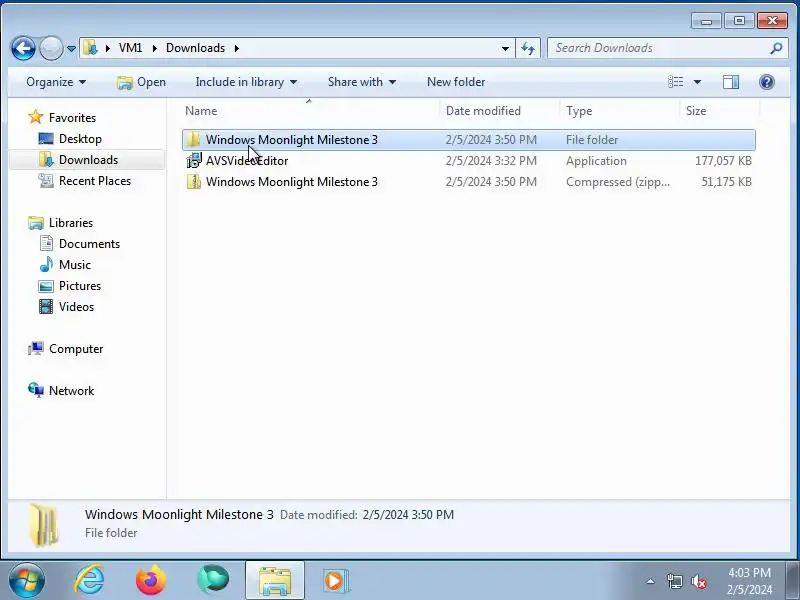Expand the arrow between VM1 and Downloads
This screenshot has width=800, height=600.
tap(155, 48)
